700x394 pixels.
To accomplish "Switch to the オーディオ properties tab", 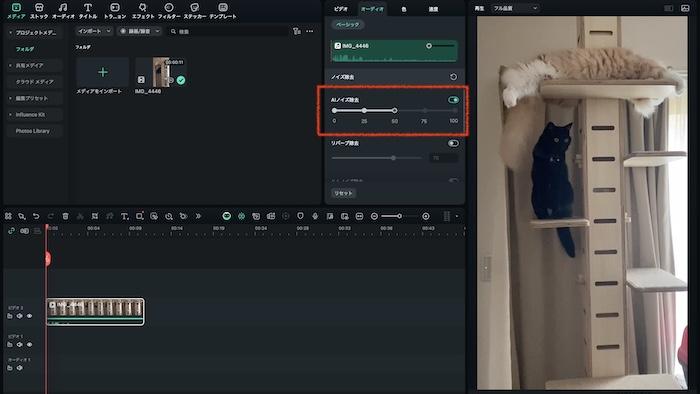I will [x=372, y=9].
